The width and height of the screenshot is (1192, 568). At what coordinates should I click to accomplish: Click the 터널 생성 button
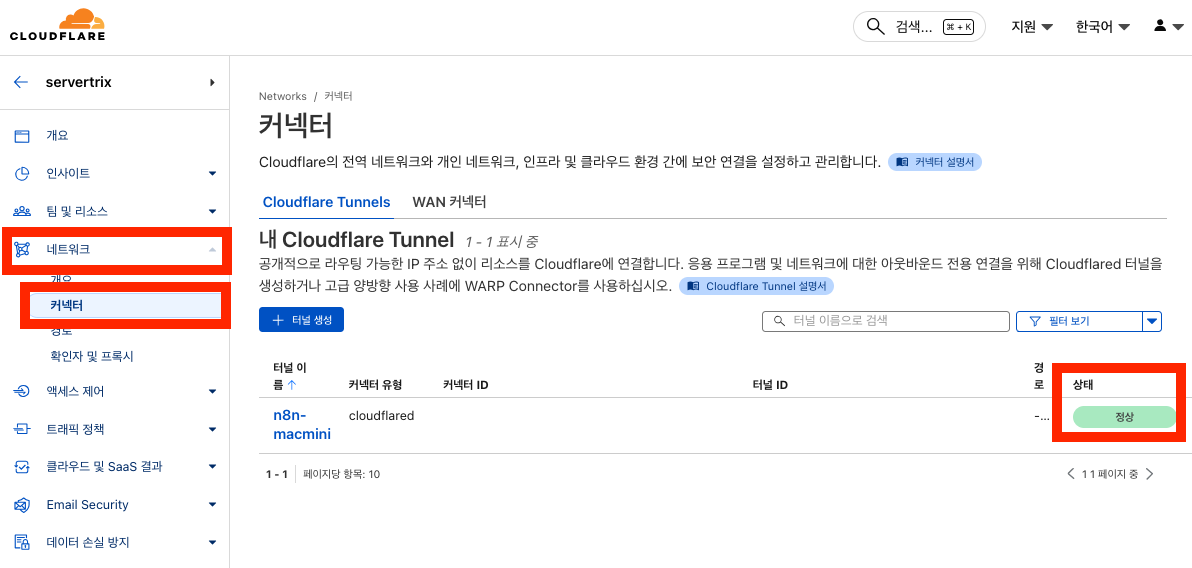click(x=302, y=320)
